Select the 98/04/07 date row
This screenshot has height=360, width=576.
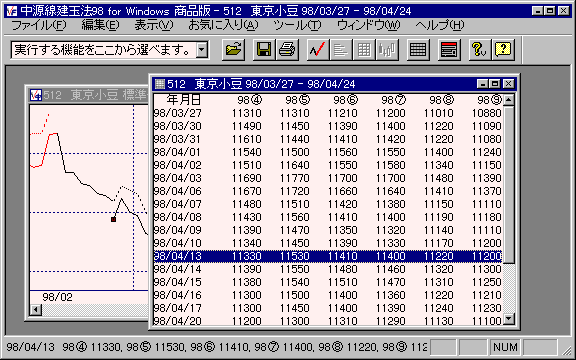pyautogui.click(x=328, y=204)
